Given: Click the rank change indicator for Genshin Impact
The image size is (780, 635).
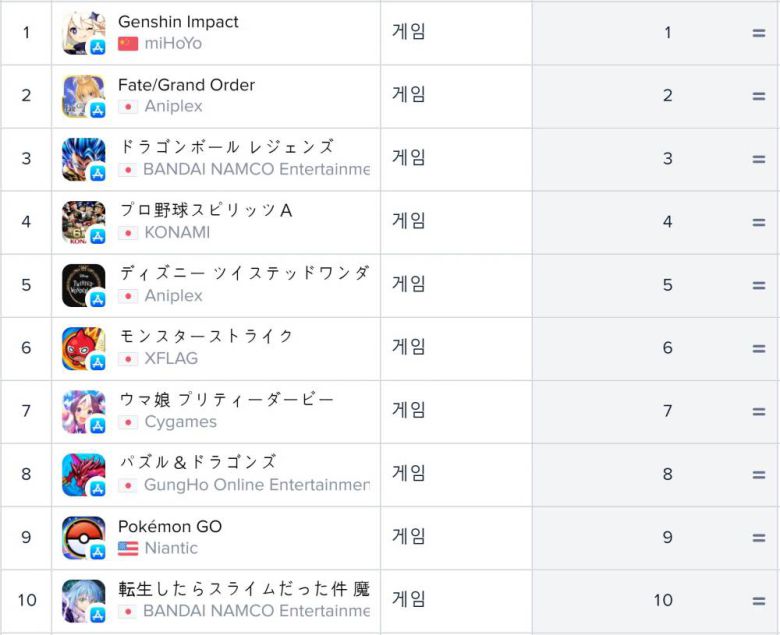Looking at the screenshot, I should click(759, 33).
